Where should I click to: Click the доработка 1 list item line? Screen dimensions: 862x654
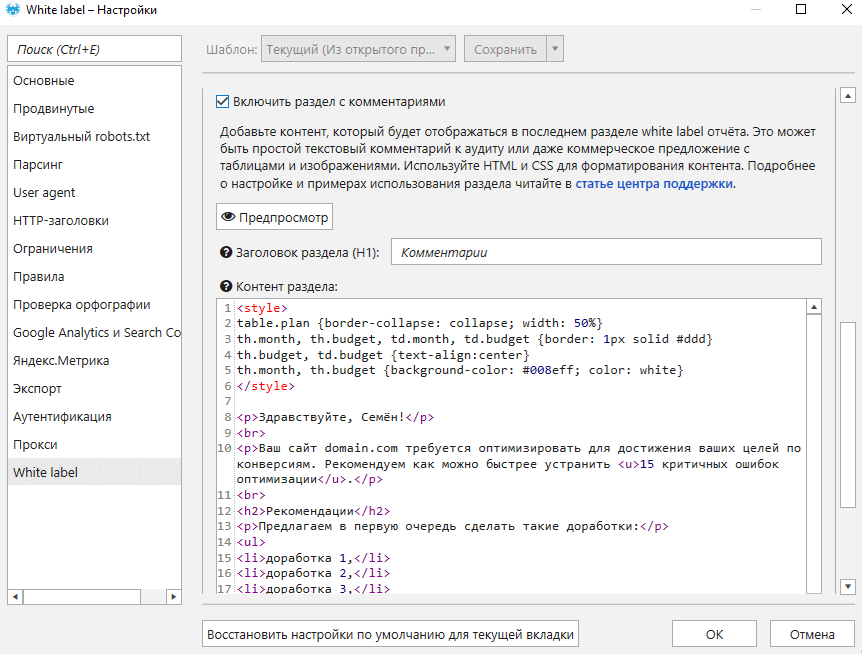pos(313,558)
